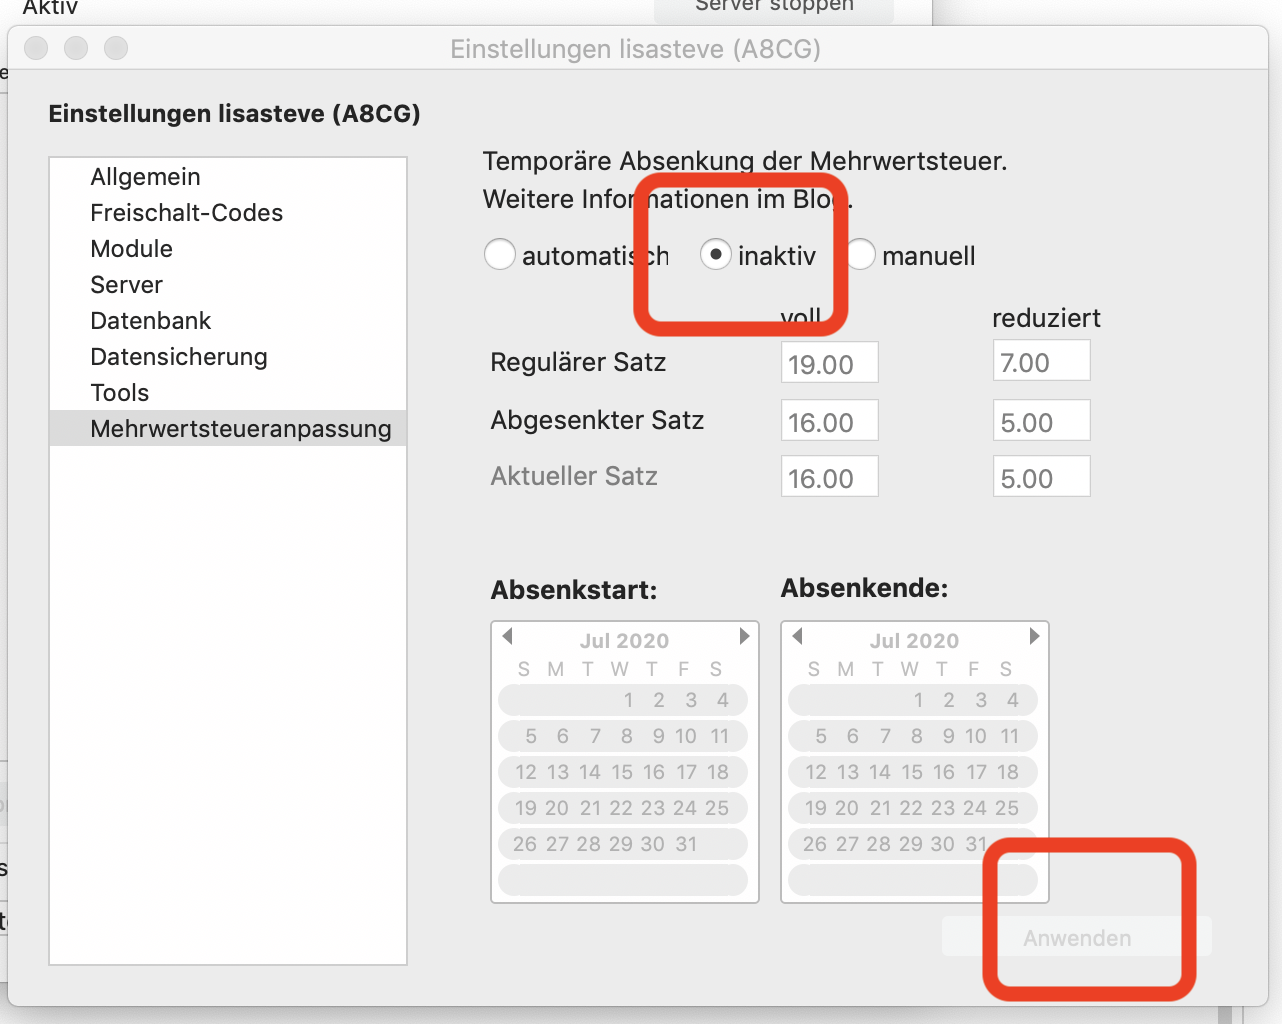Select Mehrwertsteueranpassung in the sidebar

pyautogui.click(x=240, y=429)
